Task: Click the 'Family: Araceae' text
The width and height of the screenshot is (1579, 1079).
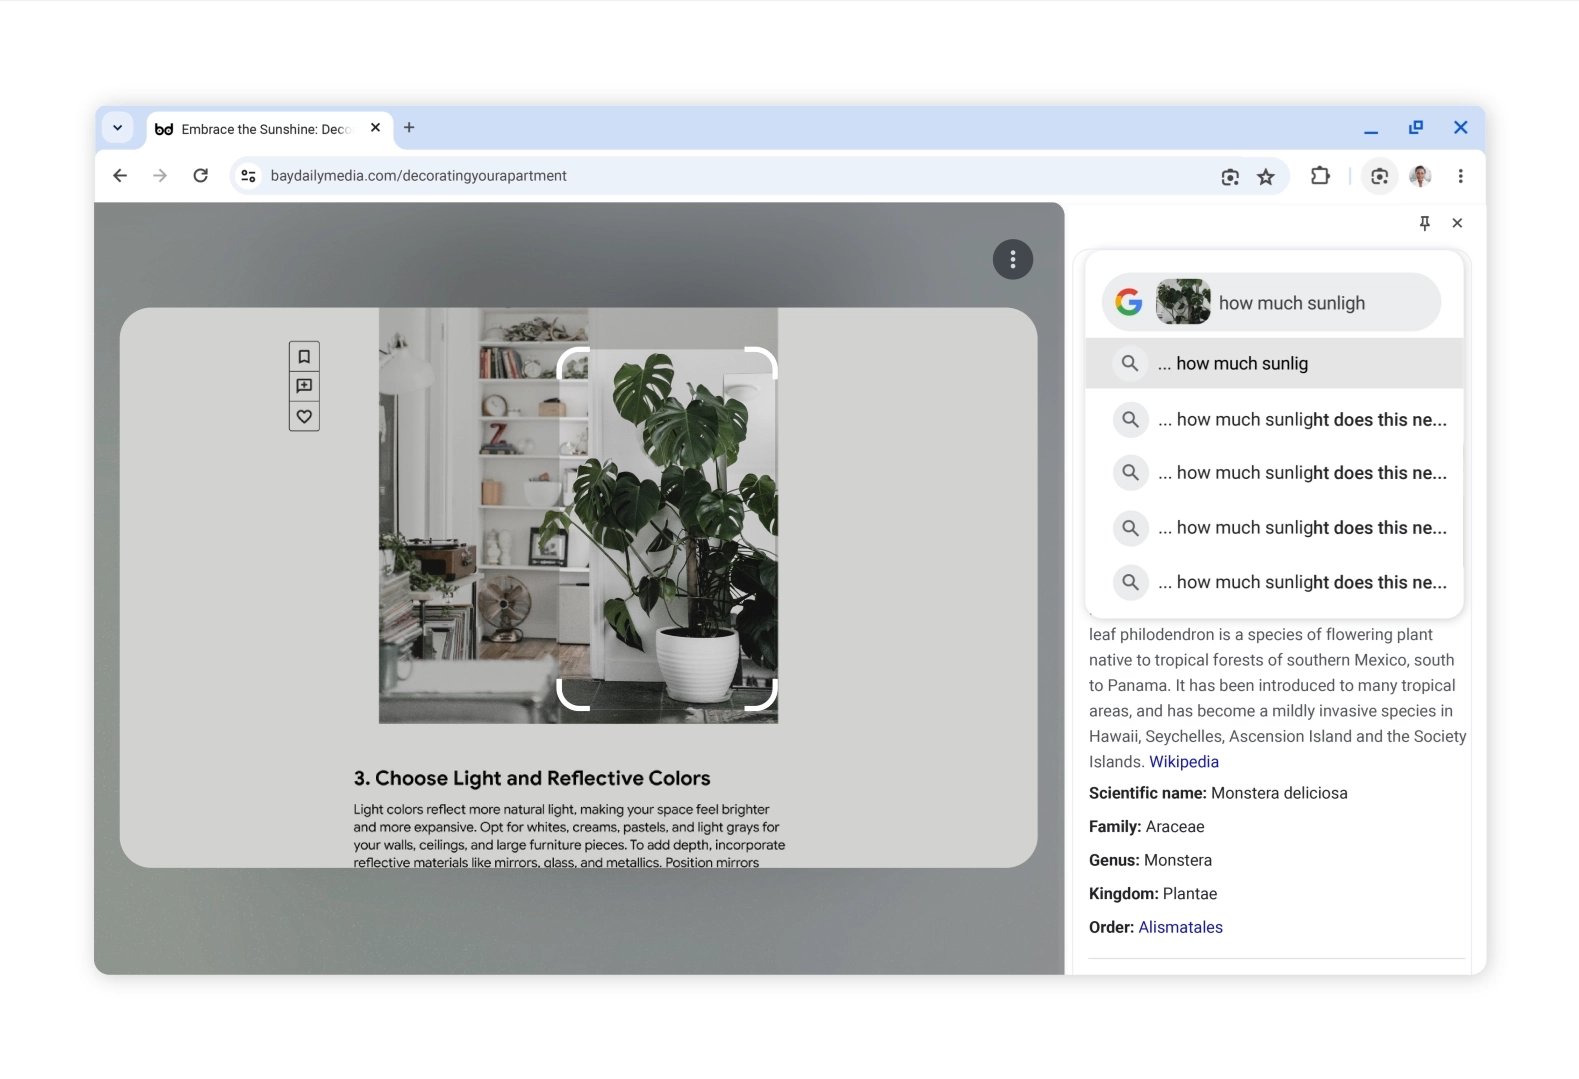Action: (x=1146, y=827)
